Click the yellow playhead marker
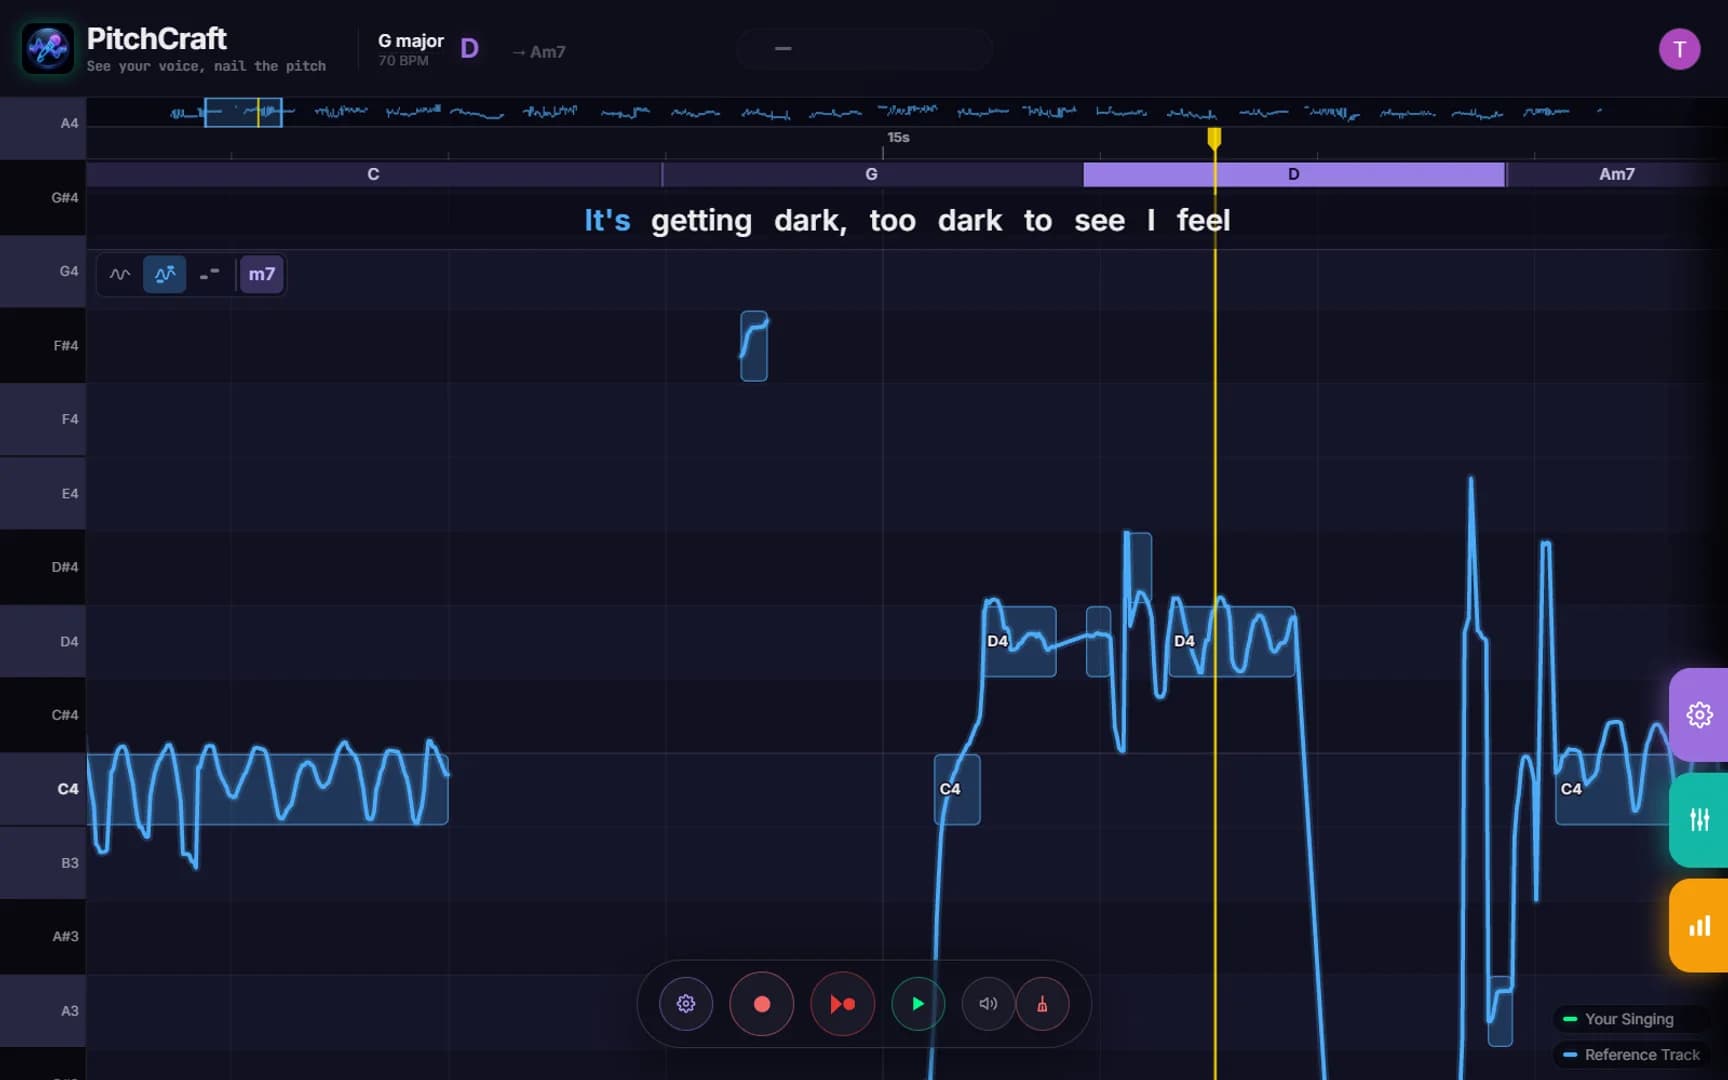The image size is (1728, 1080). point(1214,138)
